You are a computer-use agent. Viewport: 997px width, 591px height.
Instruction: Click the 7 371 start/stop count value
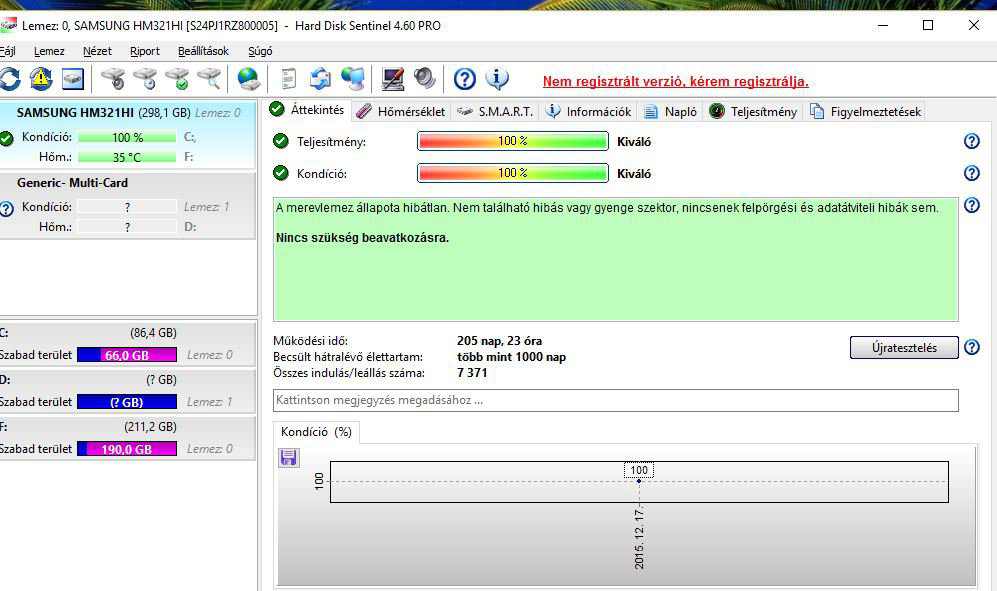pos(472,373)
